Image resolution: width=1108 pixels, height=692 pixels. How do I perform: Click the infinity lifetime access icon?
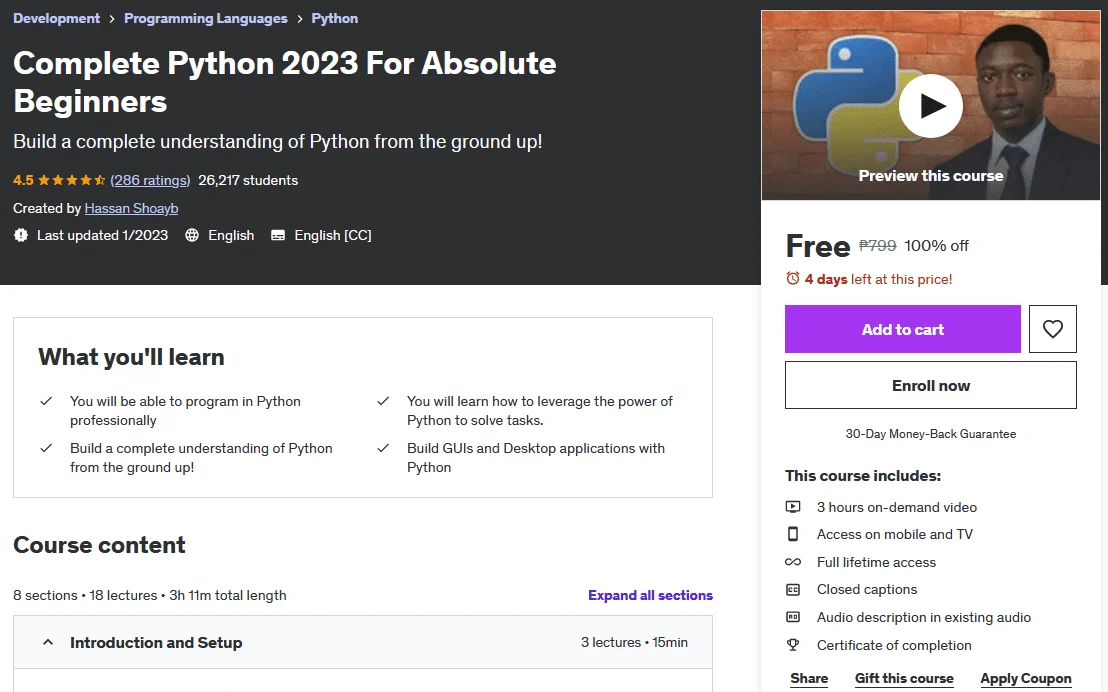coord(793,562)
